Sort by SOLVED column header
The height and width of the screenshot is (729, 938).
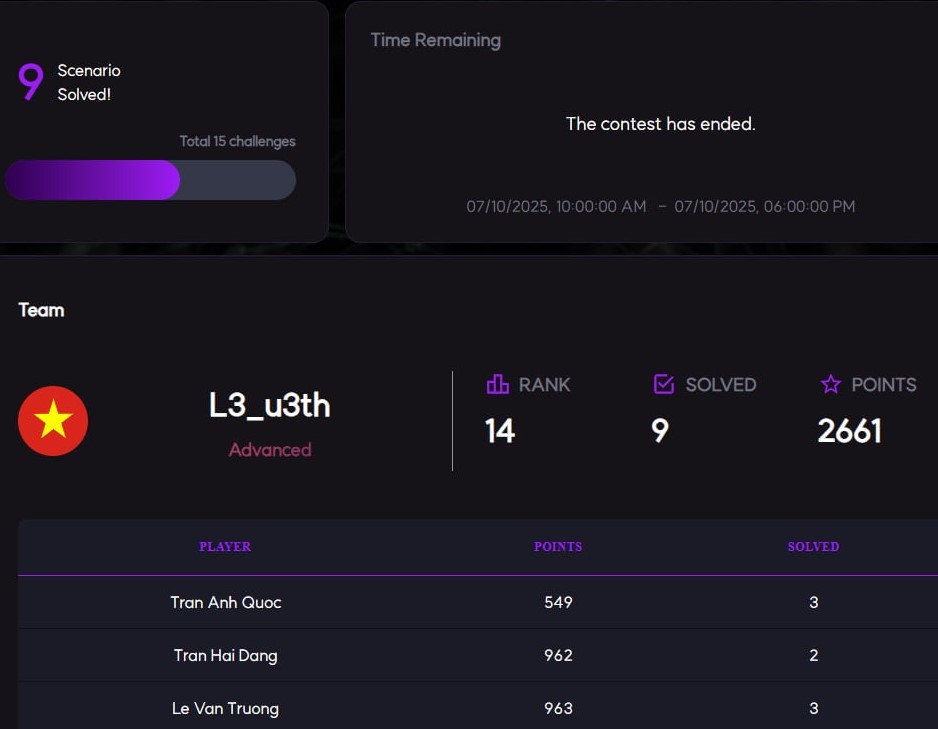coord(813,547)
